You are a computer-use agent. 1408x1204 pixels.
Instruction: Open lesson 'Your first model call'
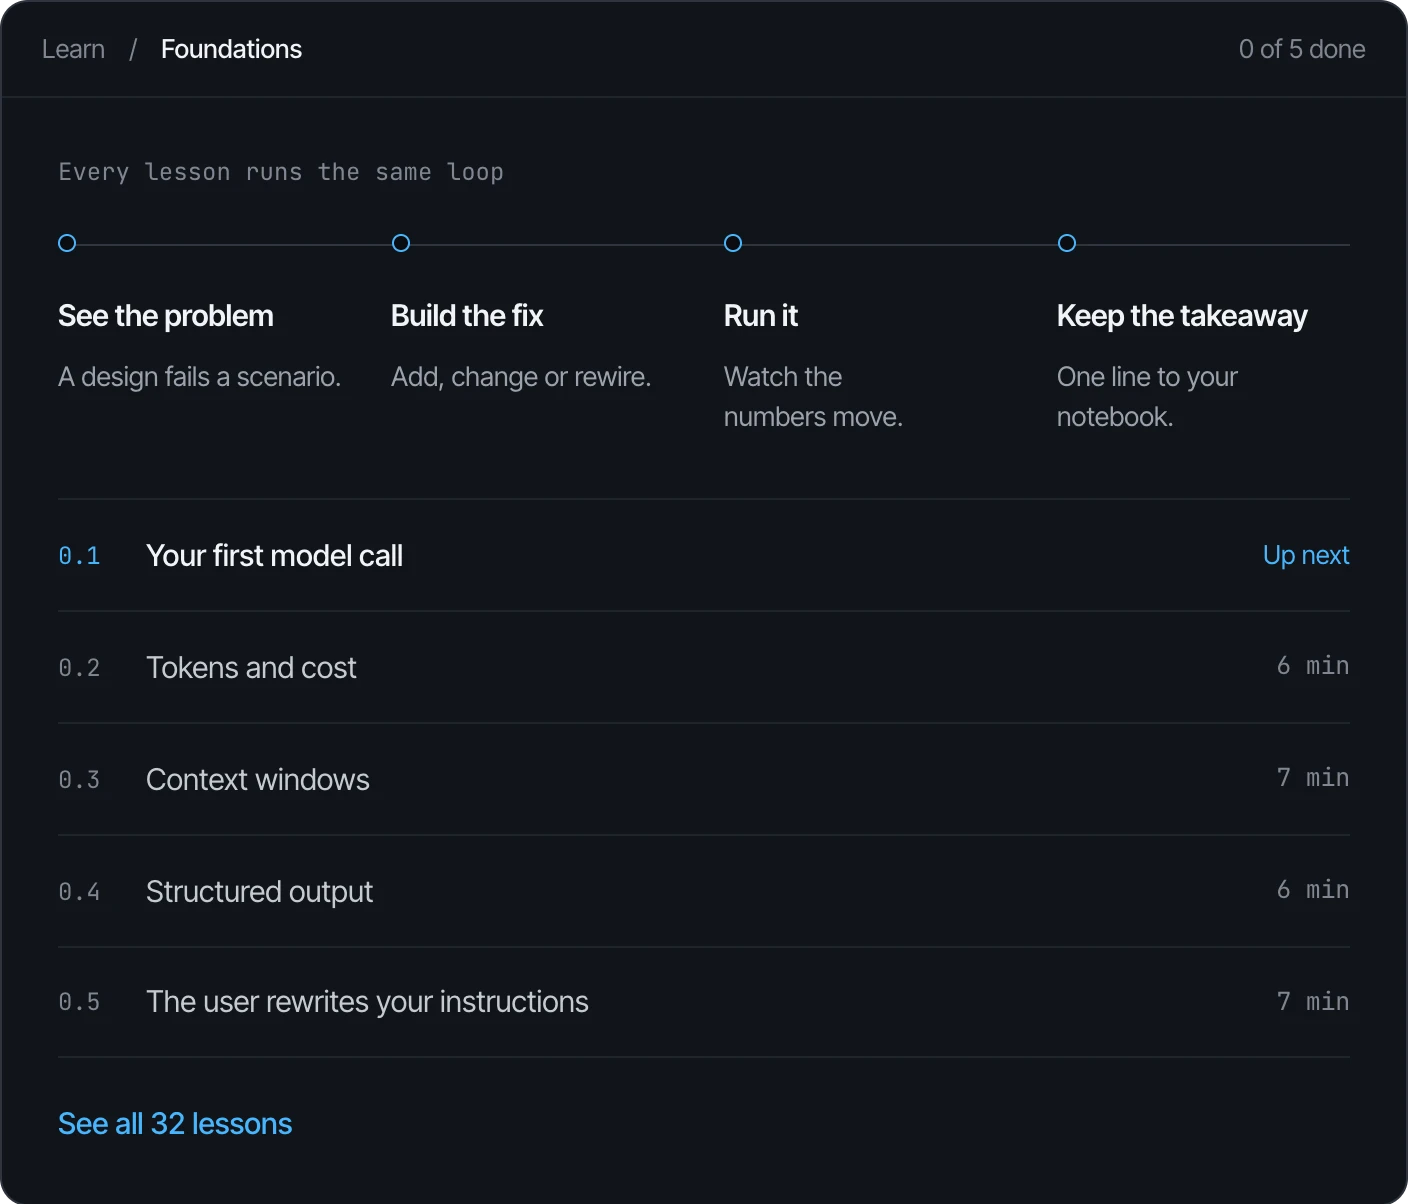(x=704, y=556)
